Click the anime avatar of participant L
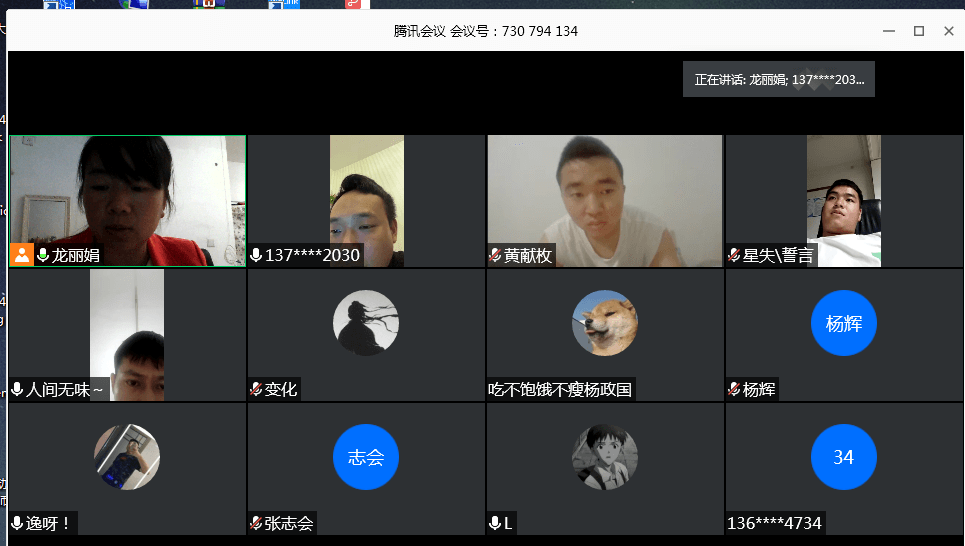 (605, 457)
